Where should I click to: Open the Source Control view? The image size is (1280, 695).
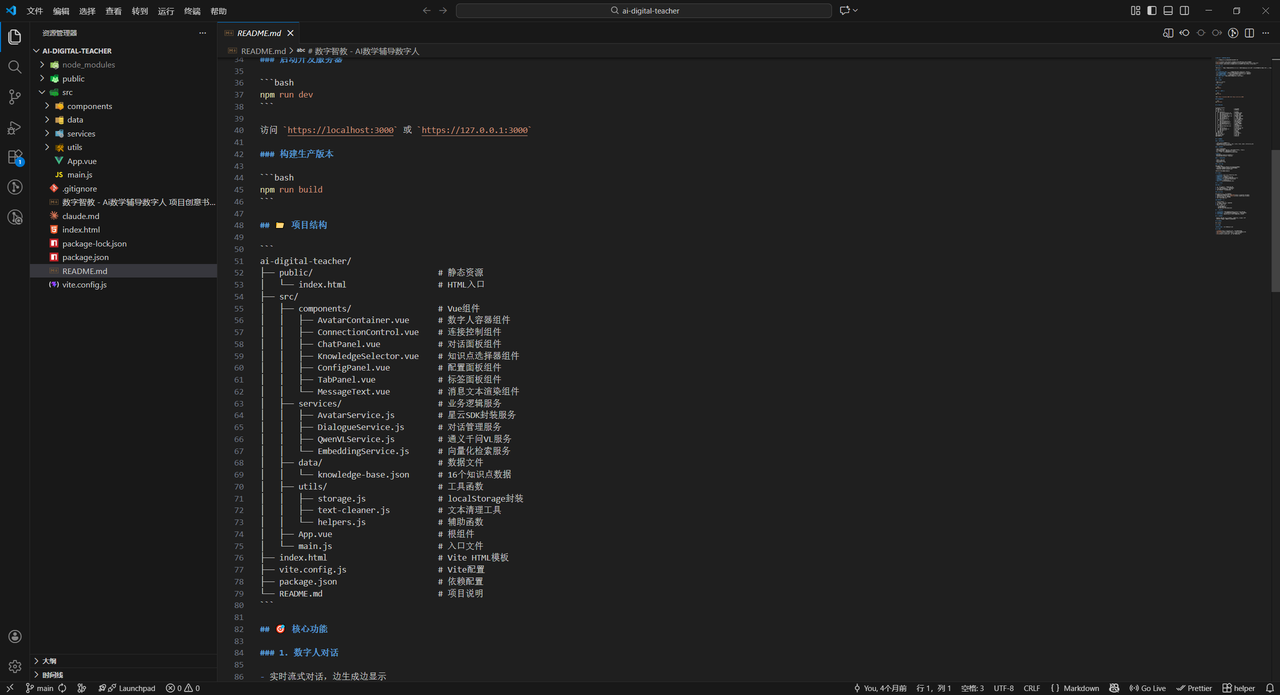coord(14,97)
